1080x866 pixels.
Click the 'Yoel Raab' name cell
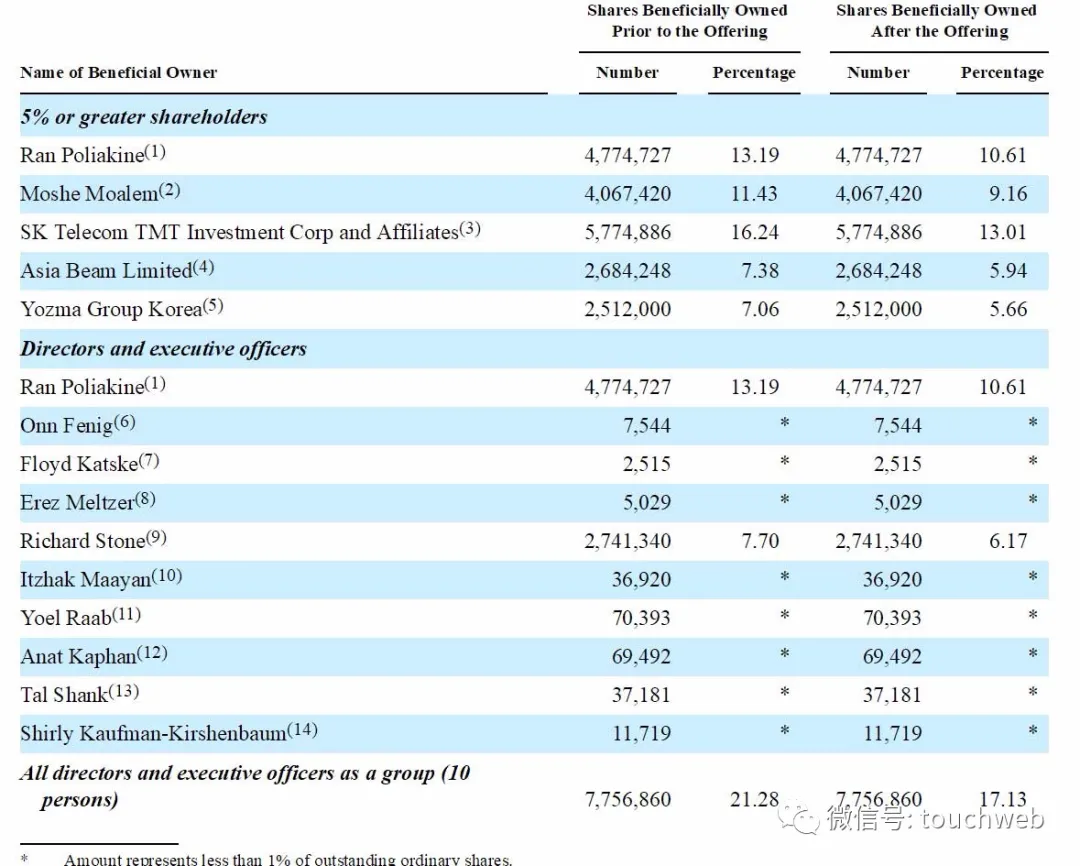tap(81, 617)
